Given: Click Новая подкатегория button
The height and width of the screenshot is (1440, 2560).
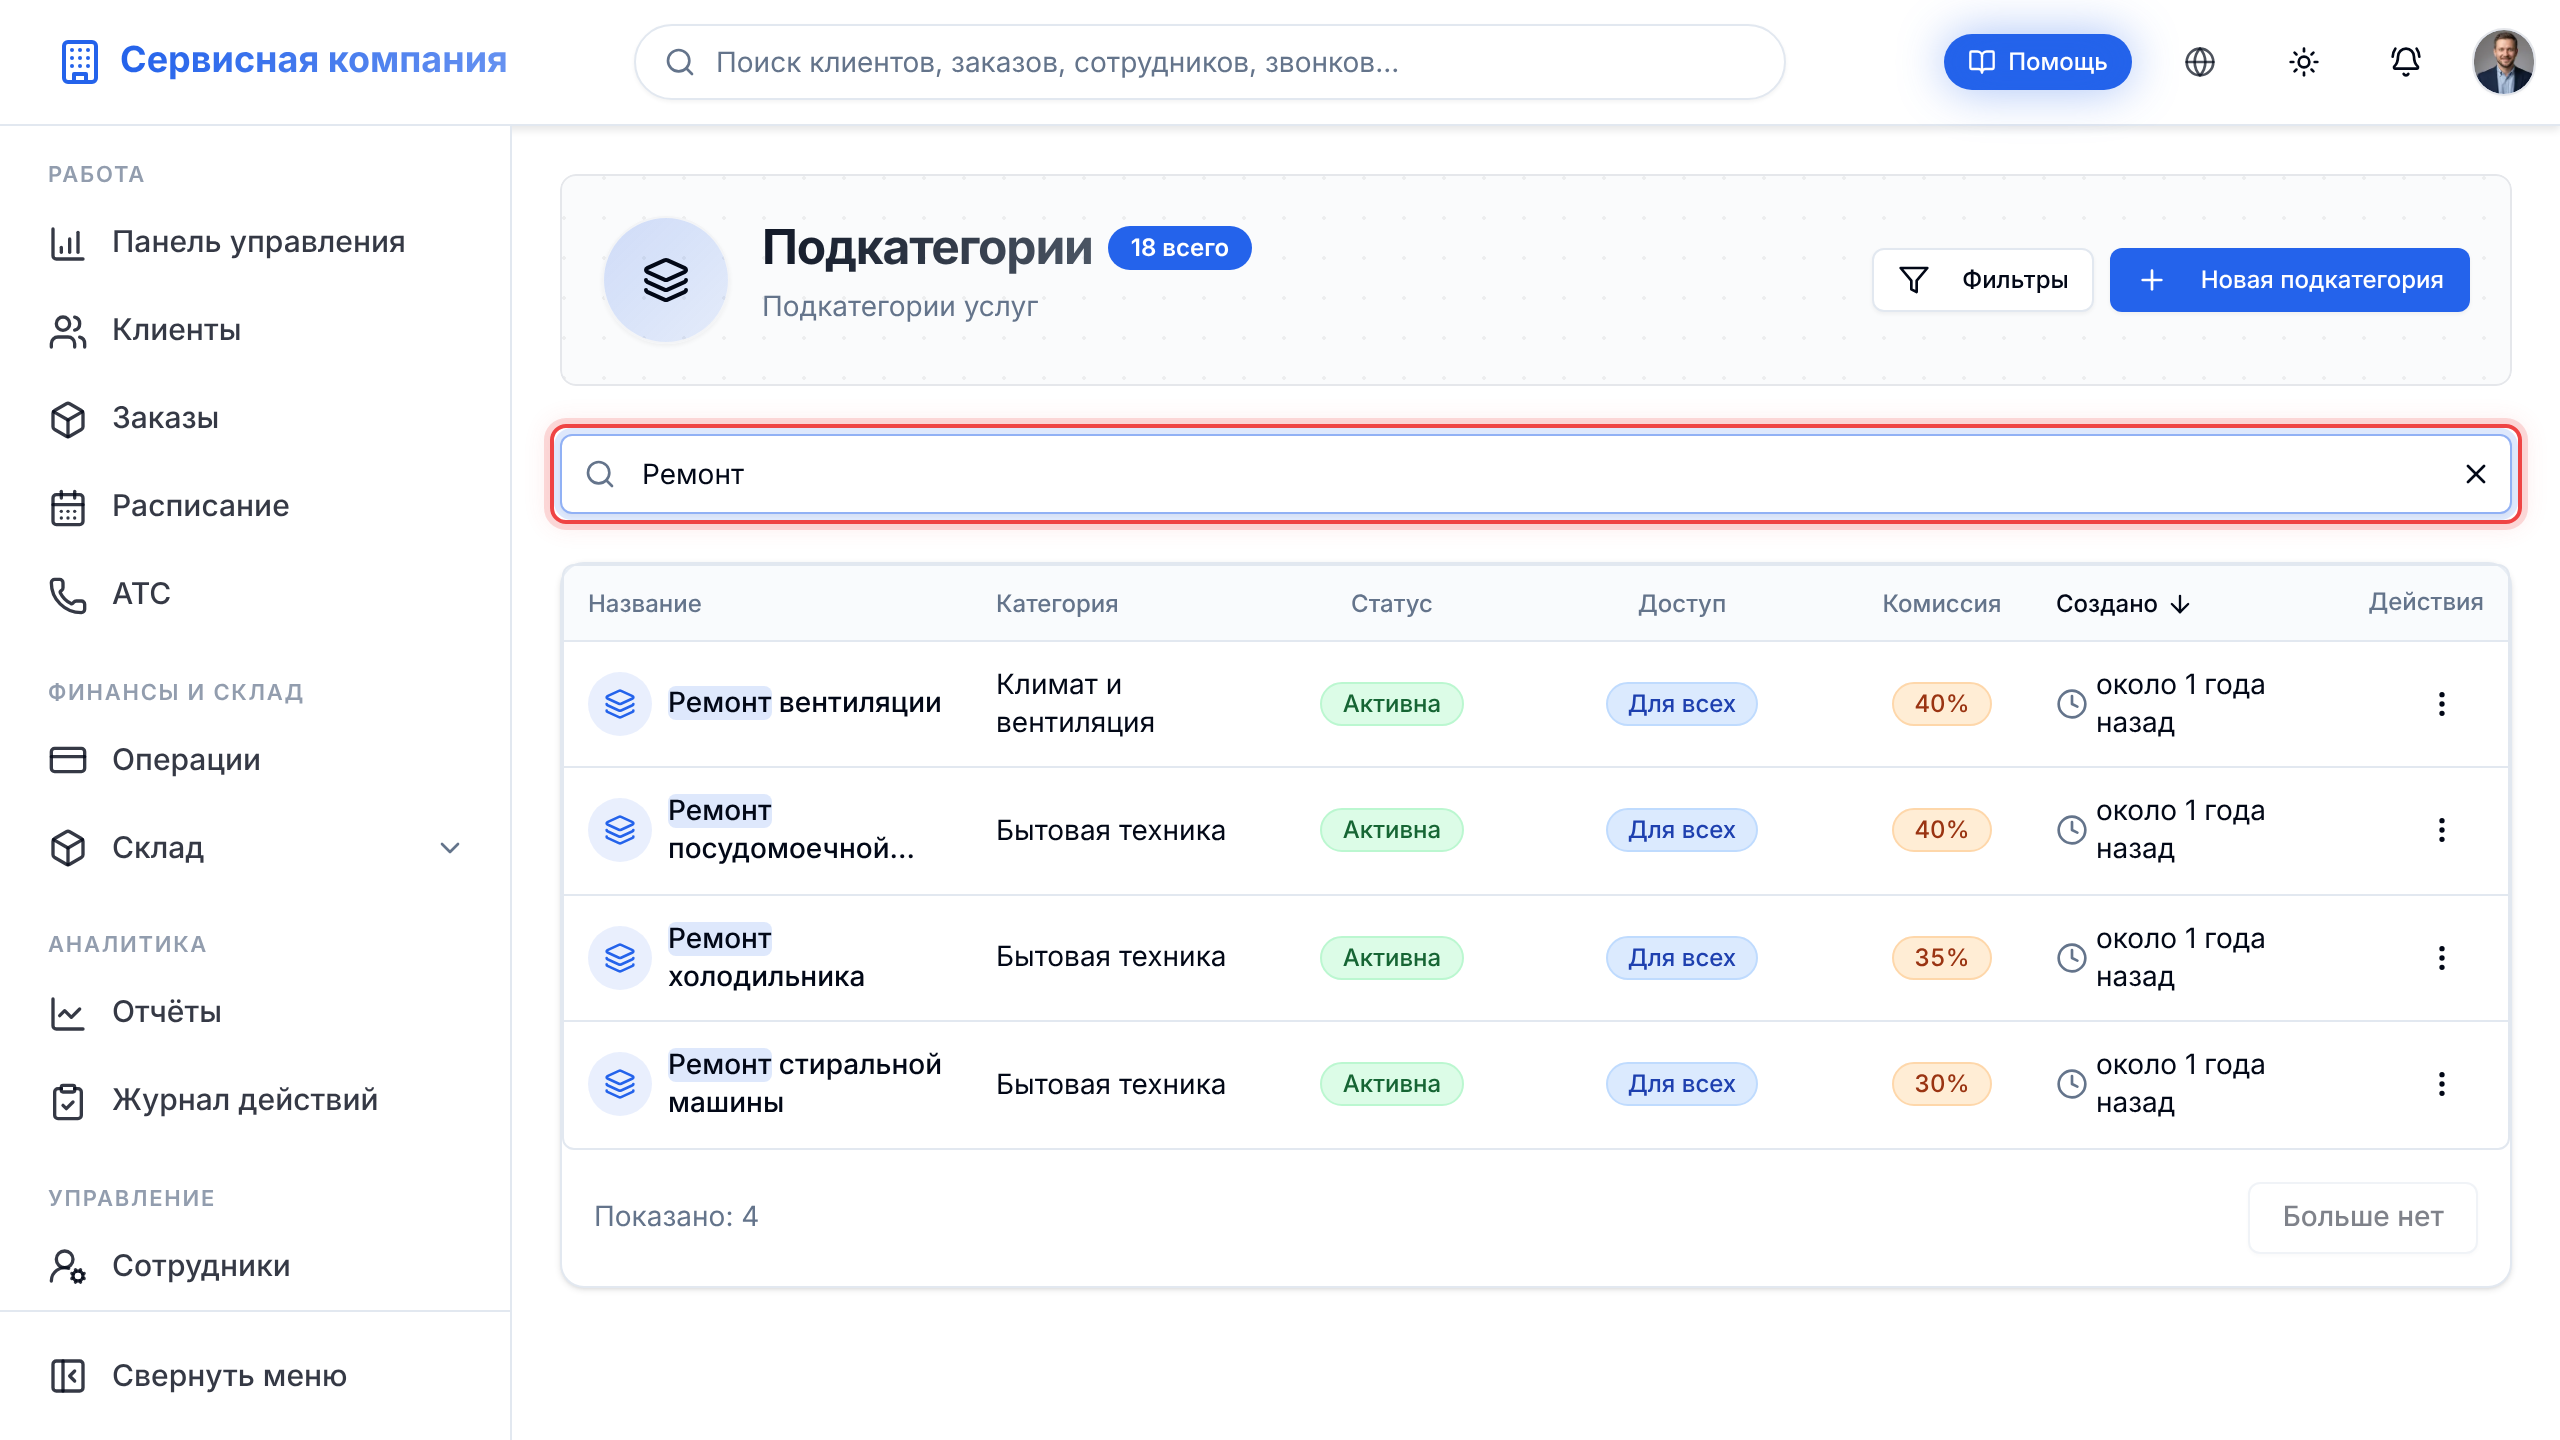Looking at the screenshot, I should click(x=2289, y=280).
